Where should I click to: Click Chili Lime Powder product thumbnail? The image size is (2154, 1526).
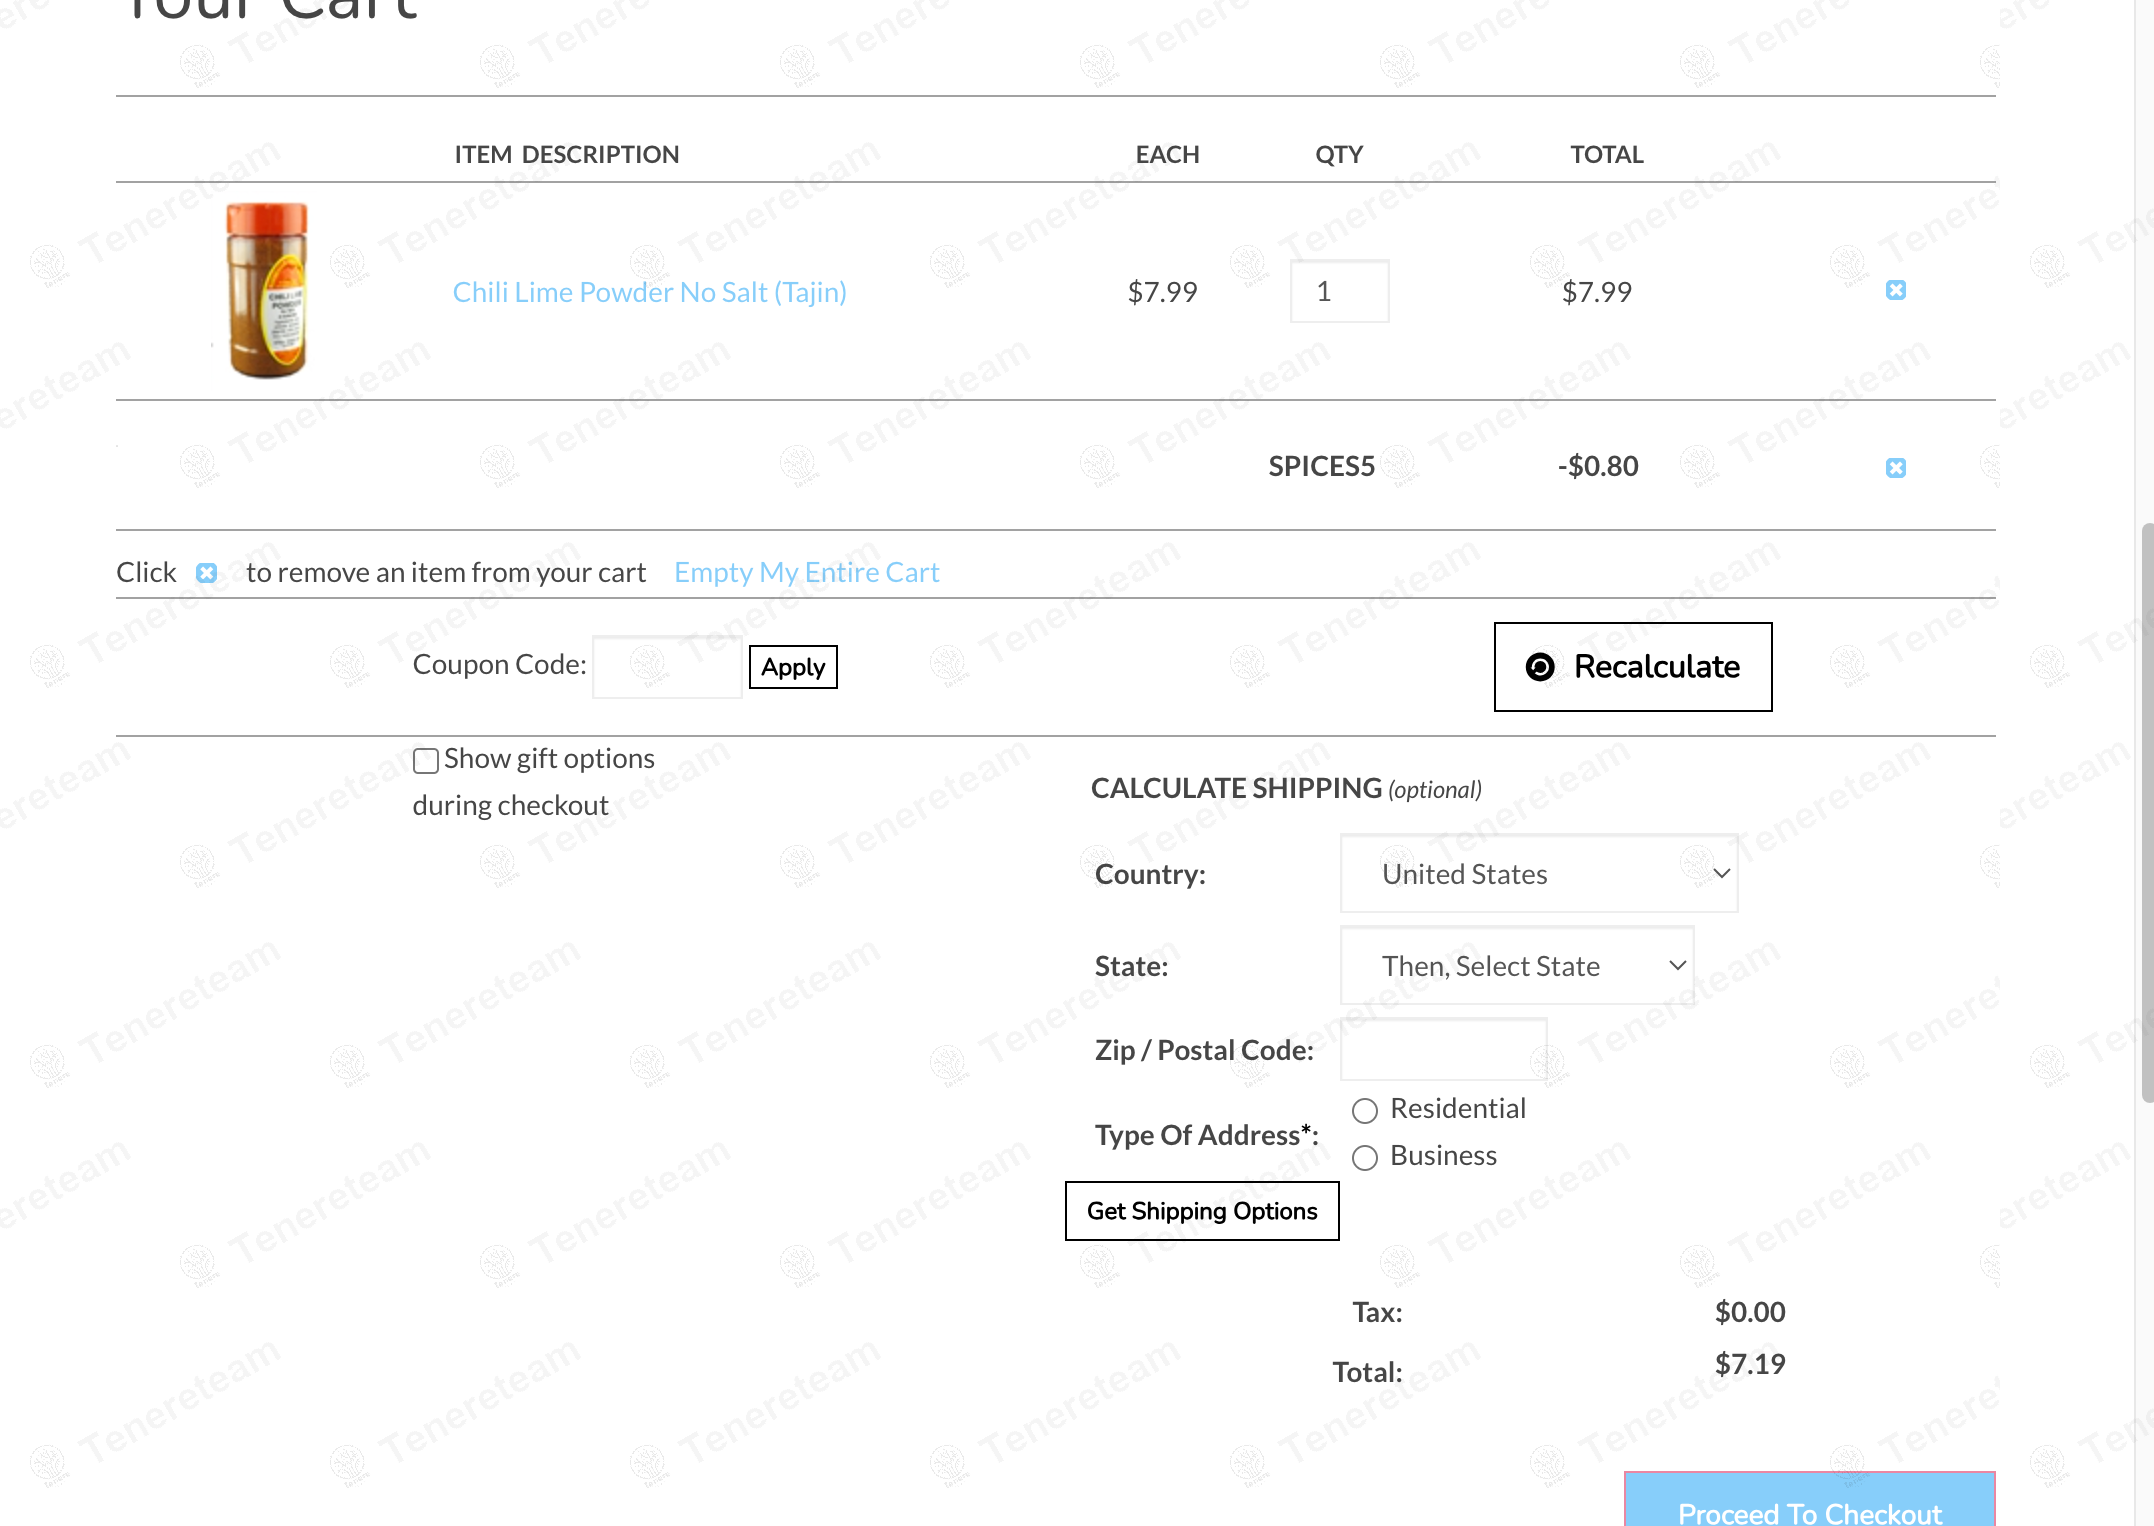266,291
